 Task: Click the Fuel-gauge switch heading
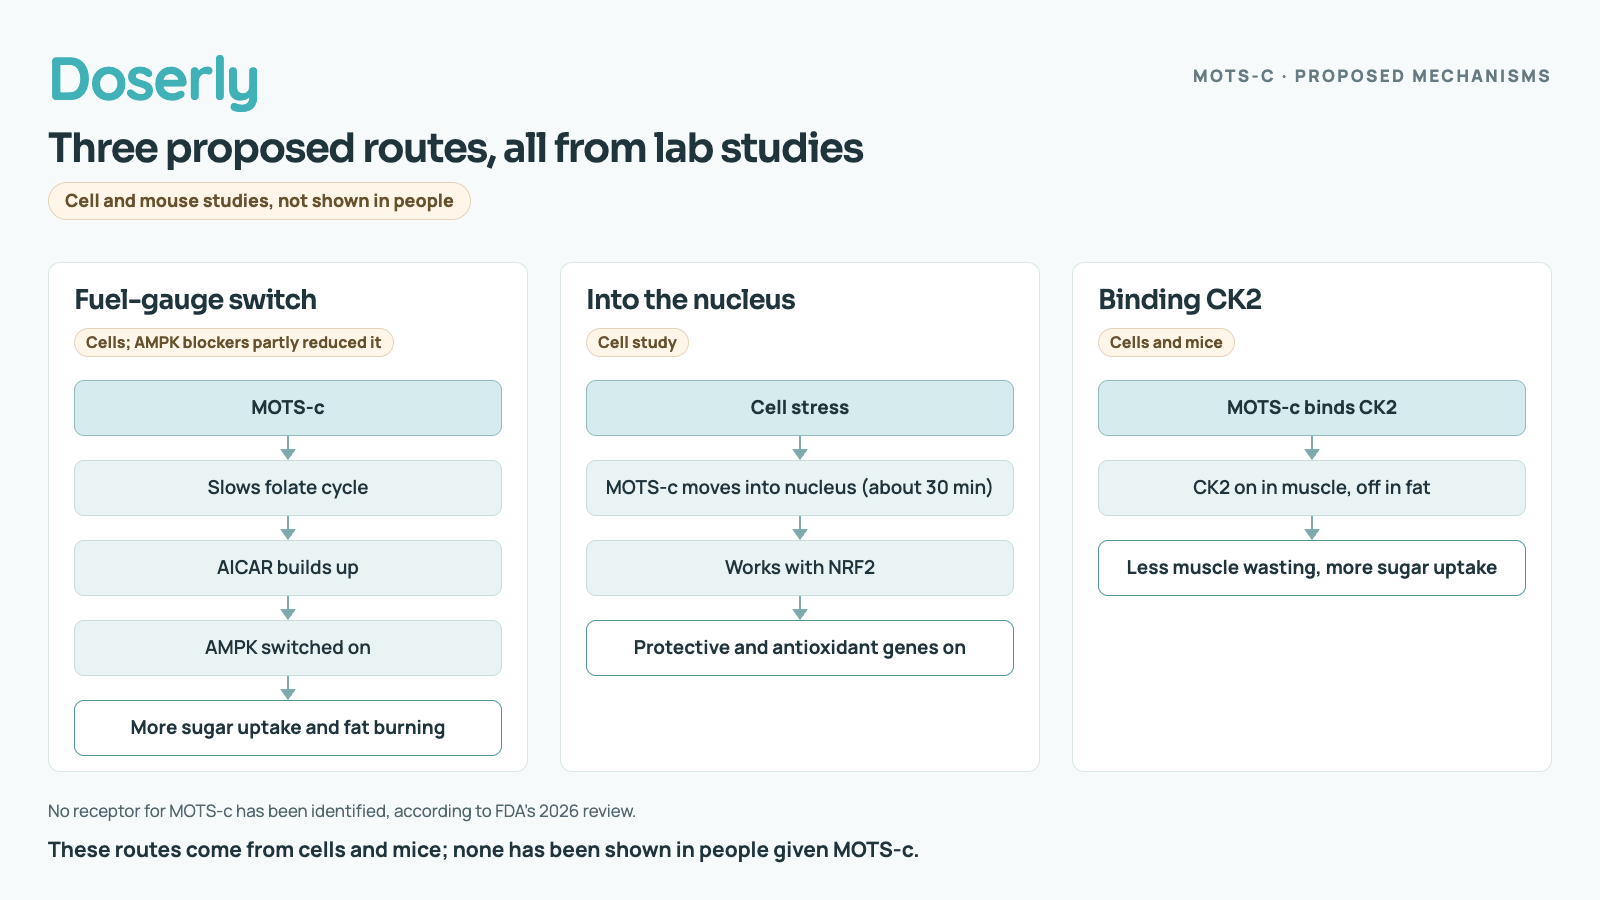click(195, 300)
